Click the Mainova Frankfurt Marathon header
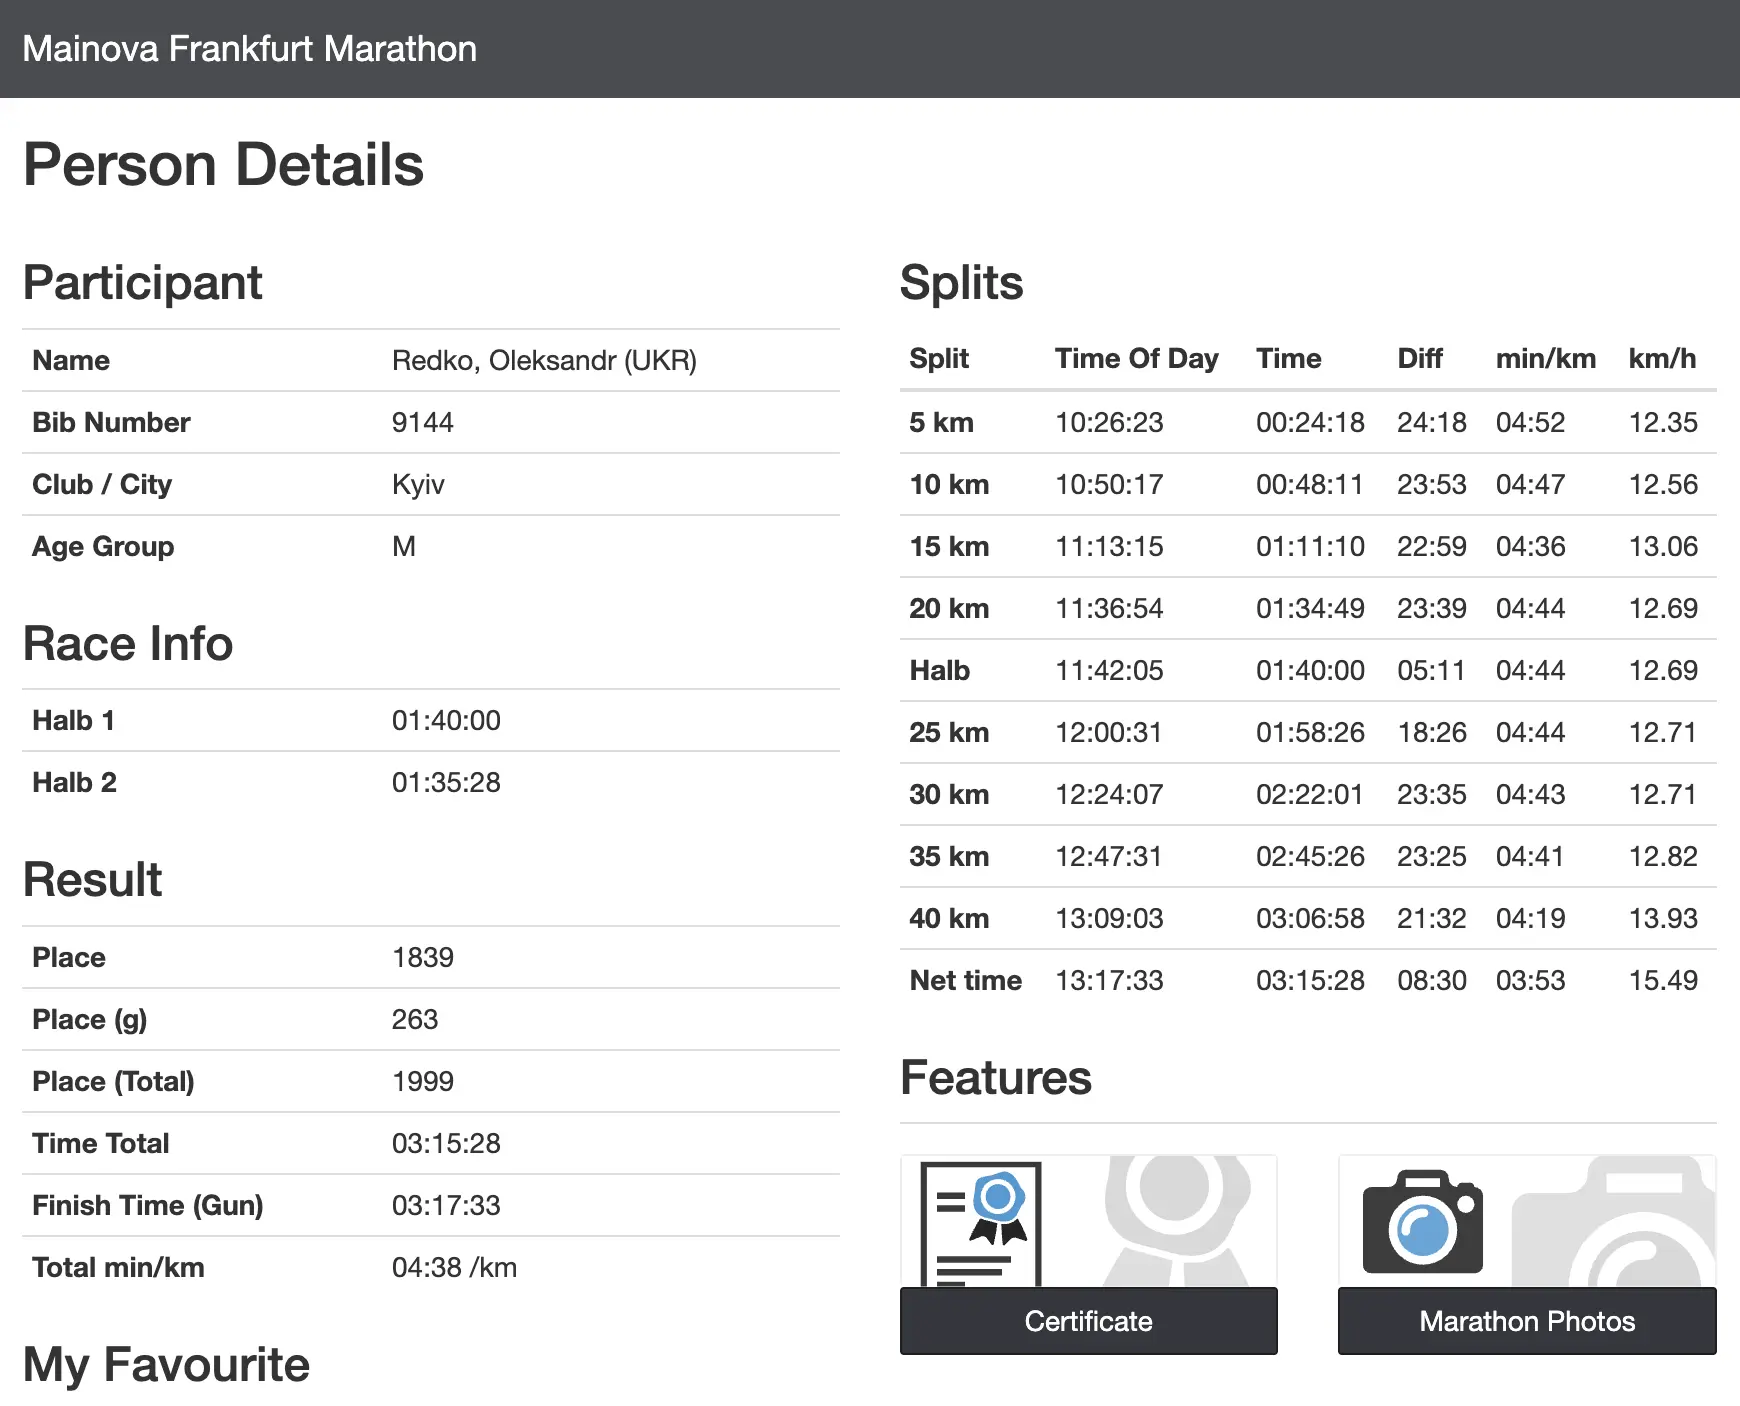Viewport: 1740px width, 1406px height. click(x=249, y=48)
